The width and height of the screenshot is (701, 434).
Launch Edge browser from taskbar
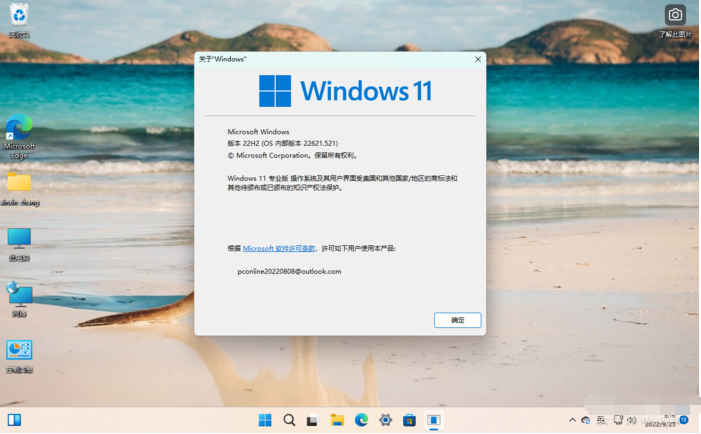pyautogui.click(x=361, y=420)
